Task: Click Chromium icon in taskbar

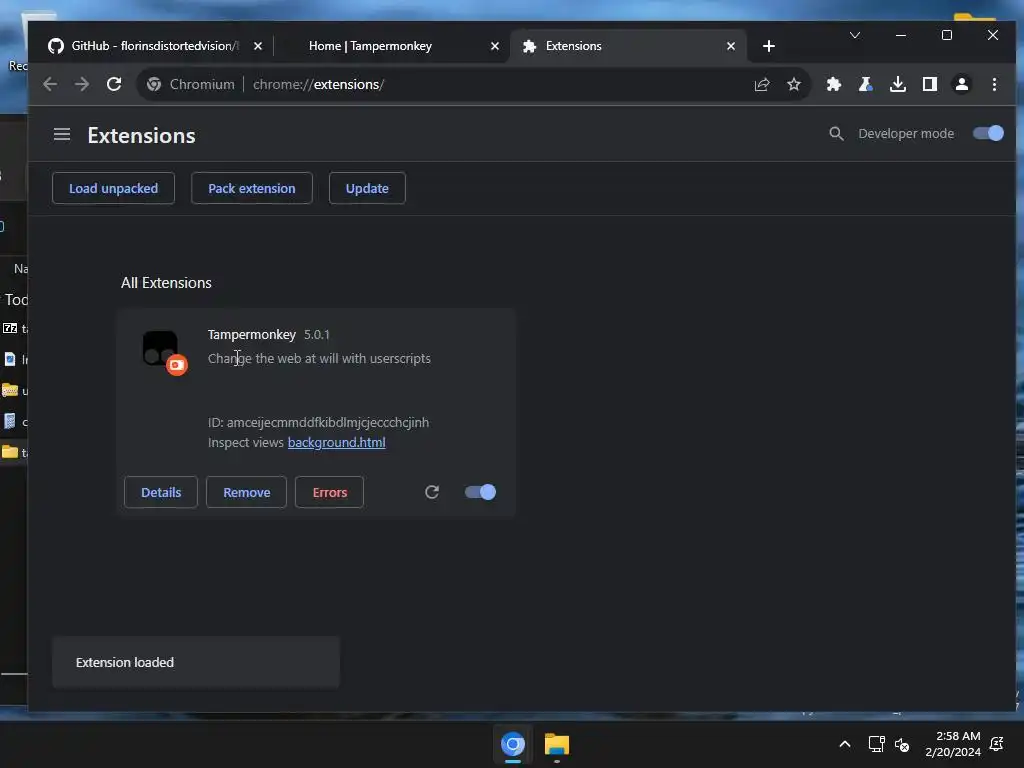Action: pyautogui.click(x=513, y=744)
